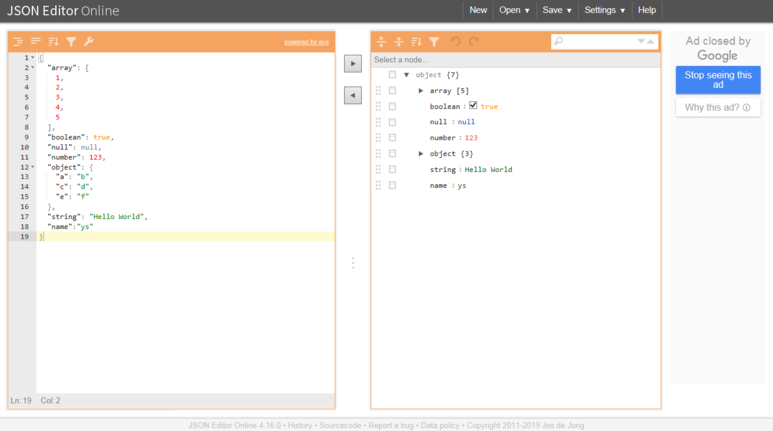The image size is (773, 431).
Task: Open the Save dropdown menu
Action: [557, 10]
